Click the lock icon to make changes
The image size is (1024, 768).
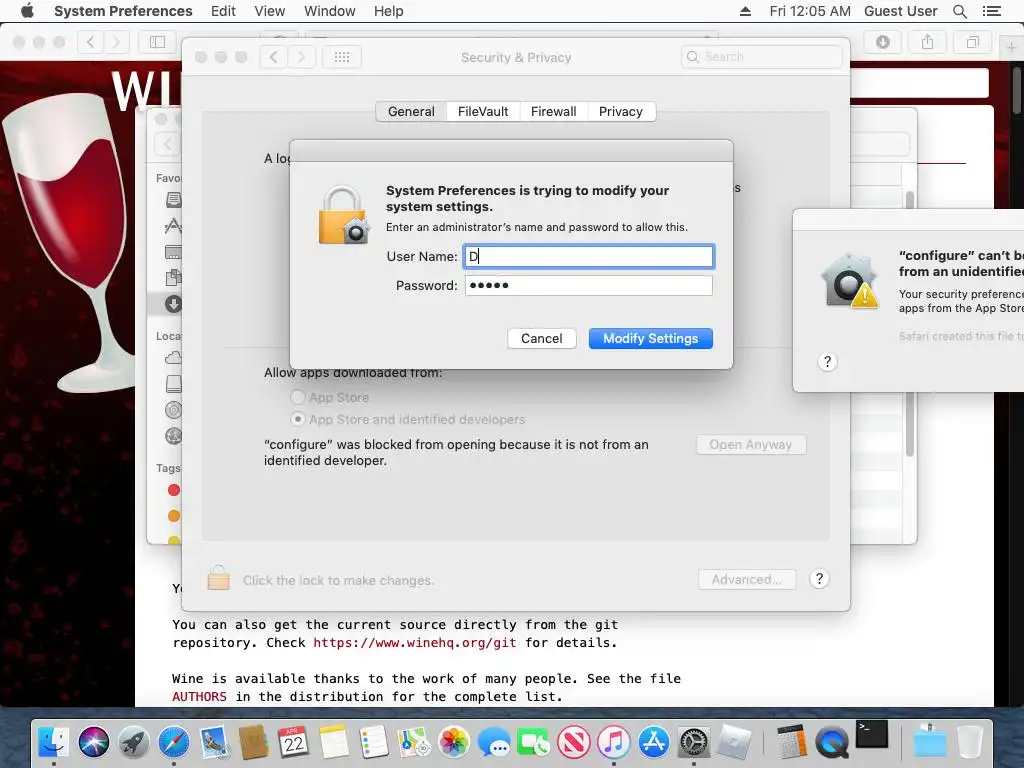218,578
